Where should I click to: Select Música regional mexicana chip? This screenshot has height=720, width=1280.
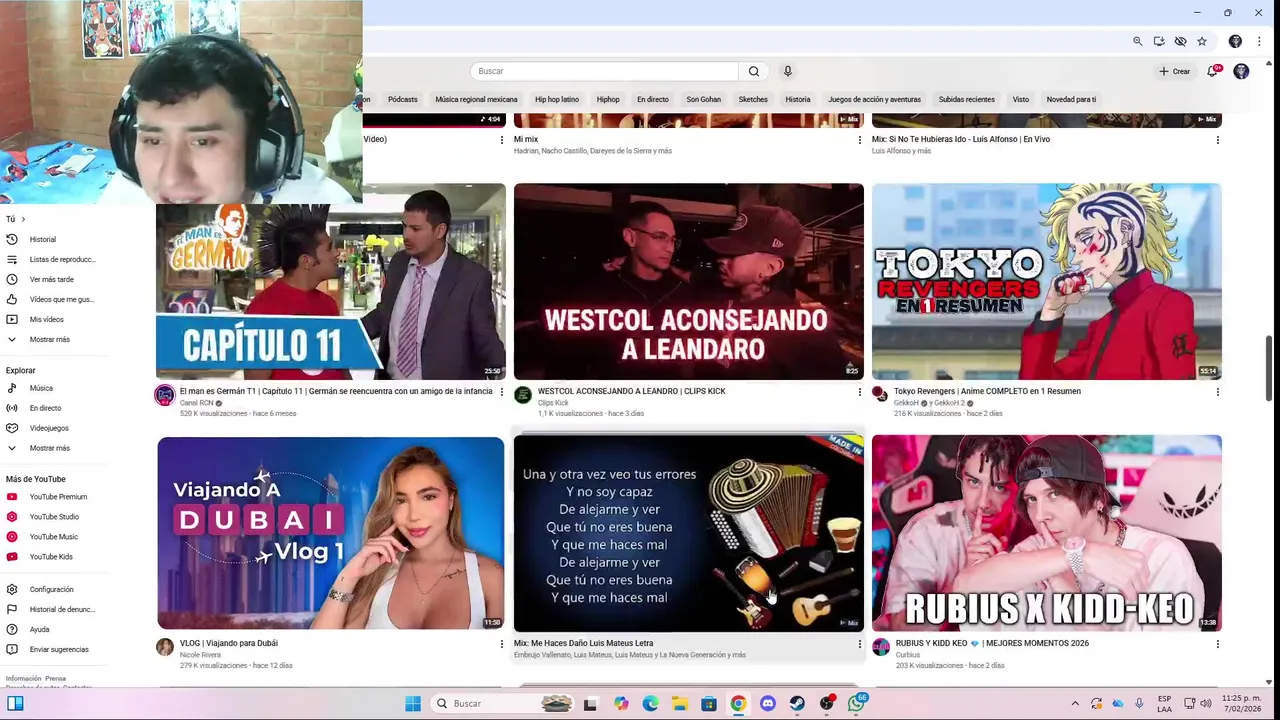[476, 99]
